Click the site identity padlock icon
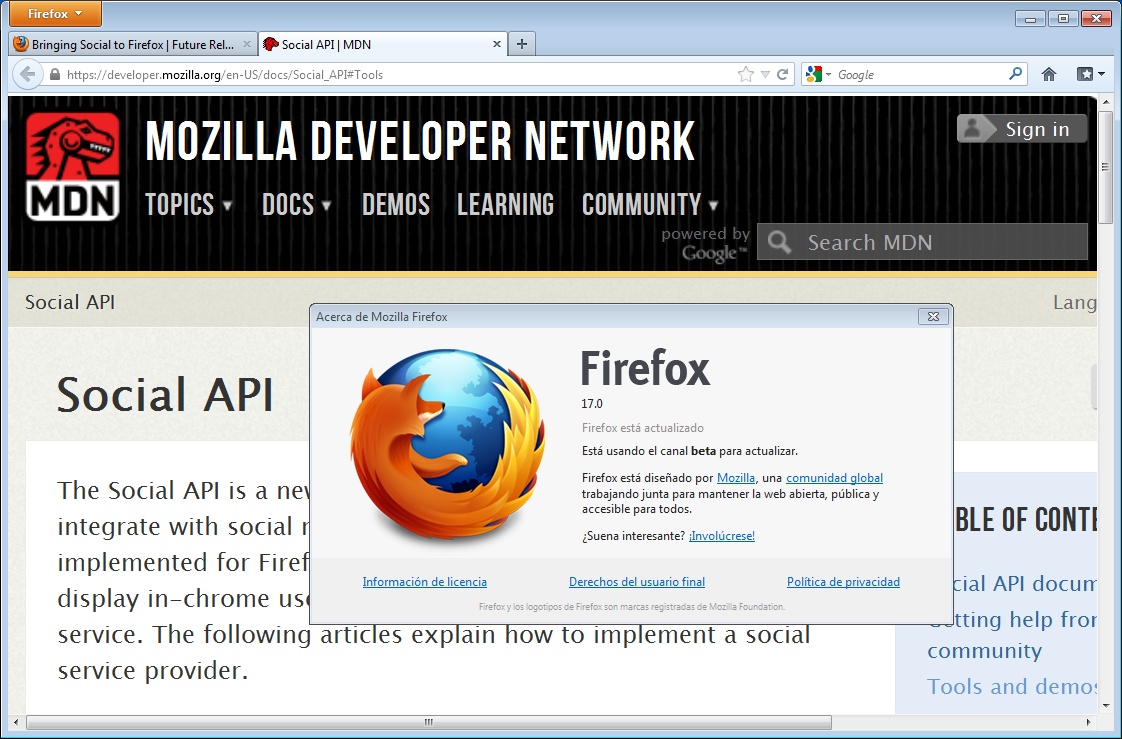 click(54, 74)
